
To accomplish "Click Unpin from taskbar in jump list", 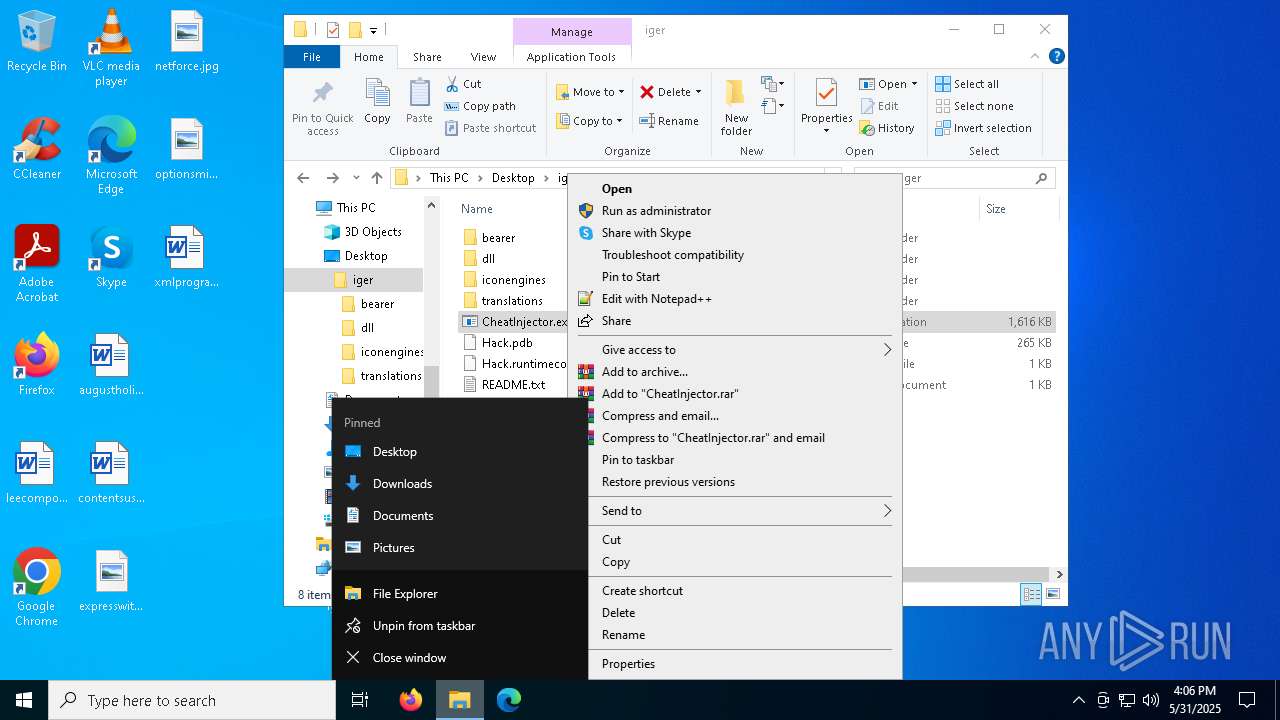I will [460, 625].
